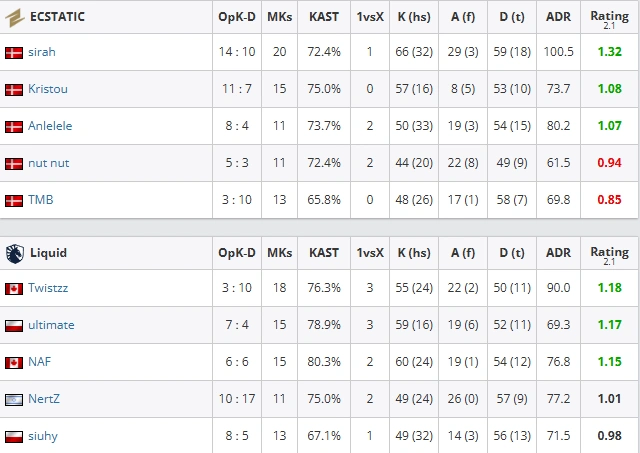This screenshot has width=640, height=453.
Task: Click the Liquid horse logo icon
Action: (15, 253)
